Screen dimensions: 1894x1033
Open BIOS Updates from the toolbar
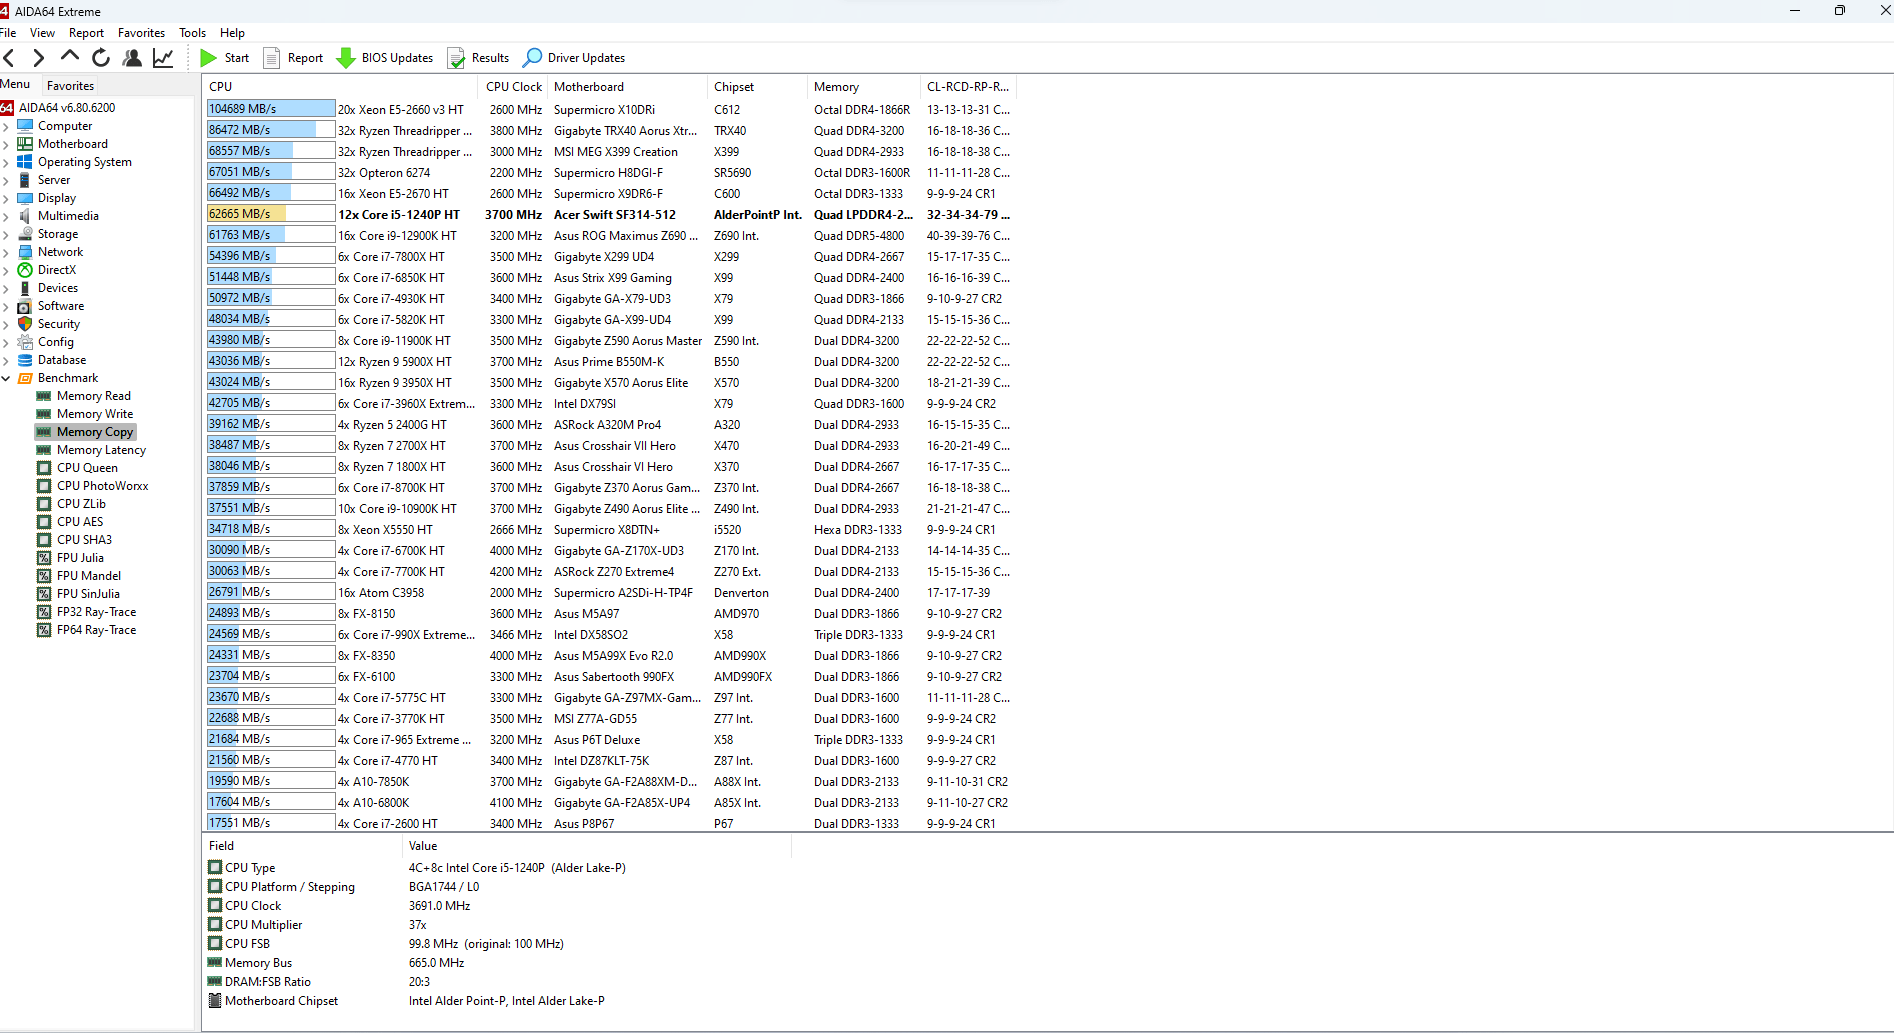(x=386, y=58)
